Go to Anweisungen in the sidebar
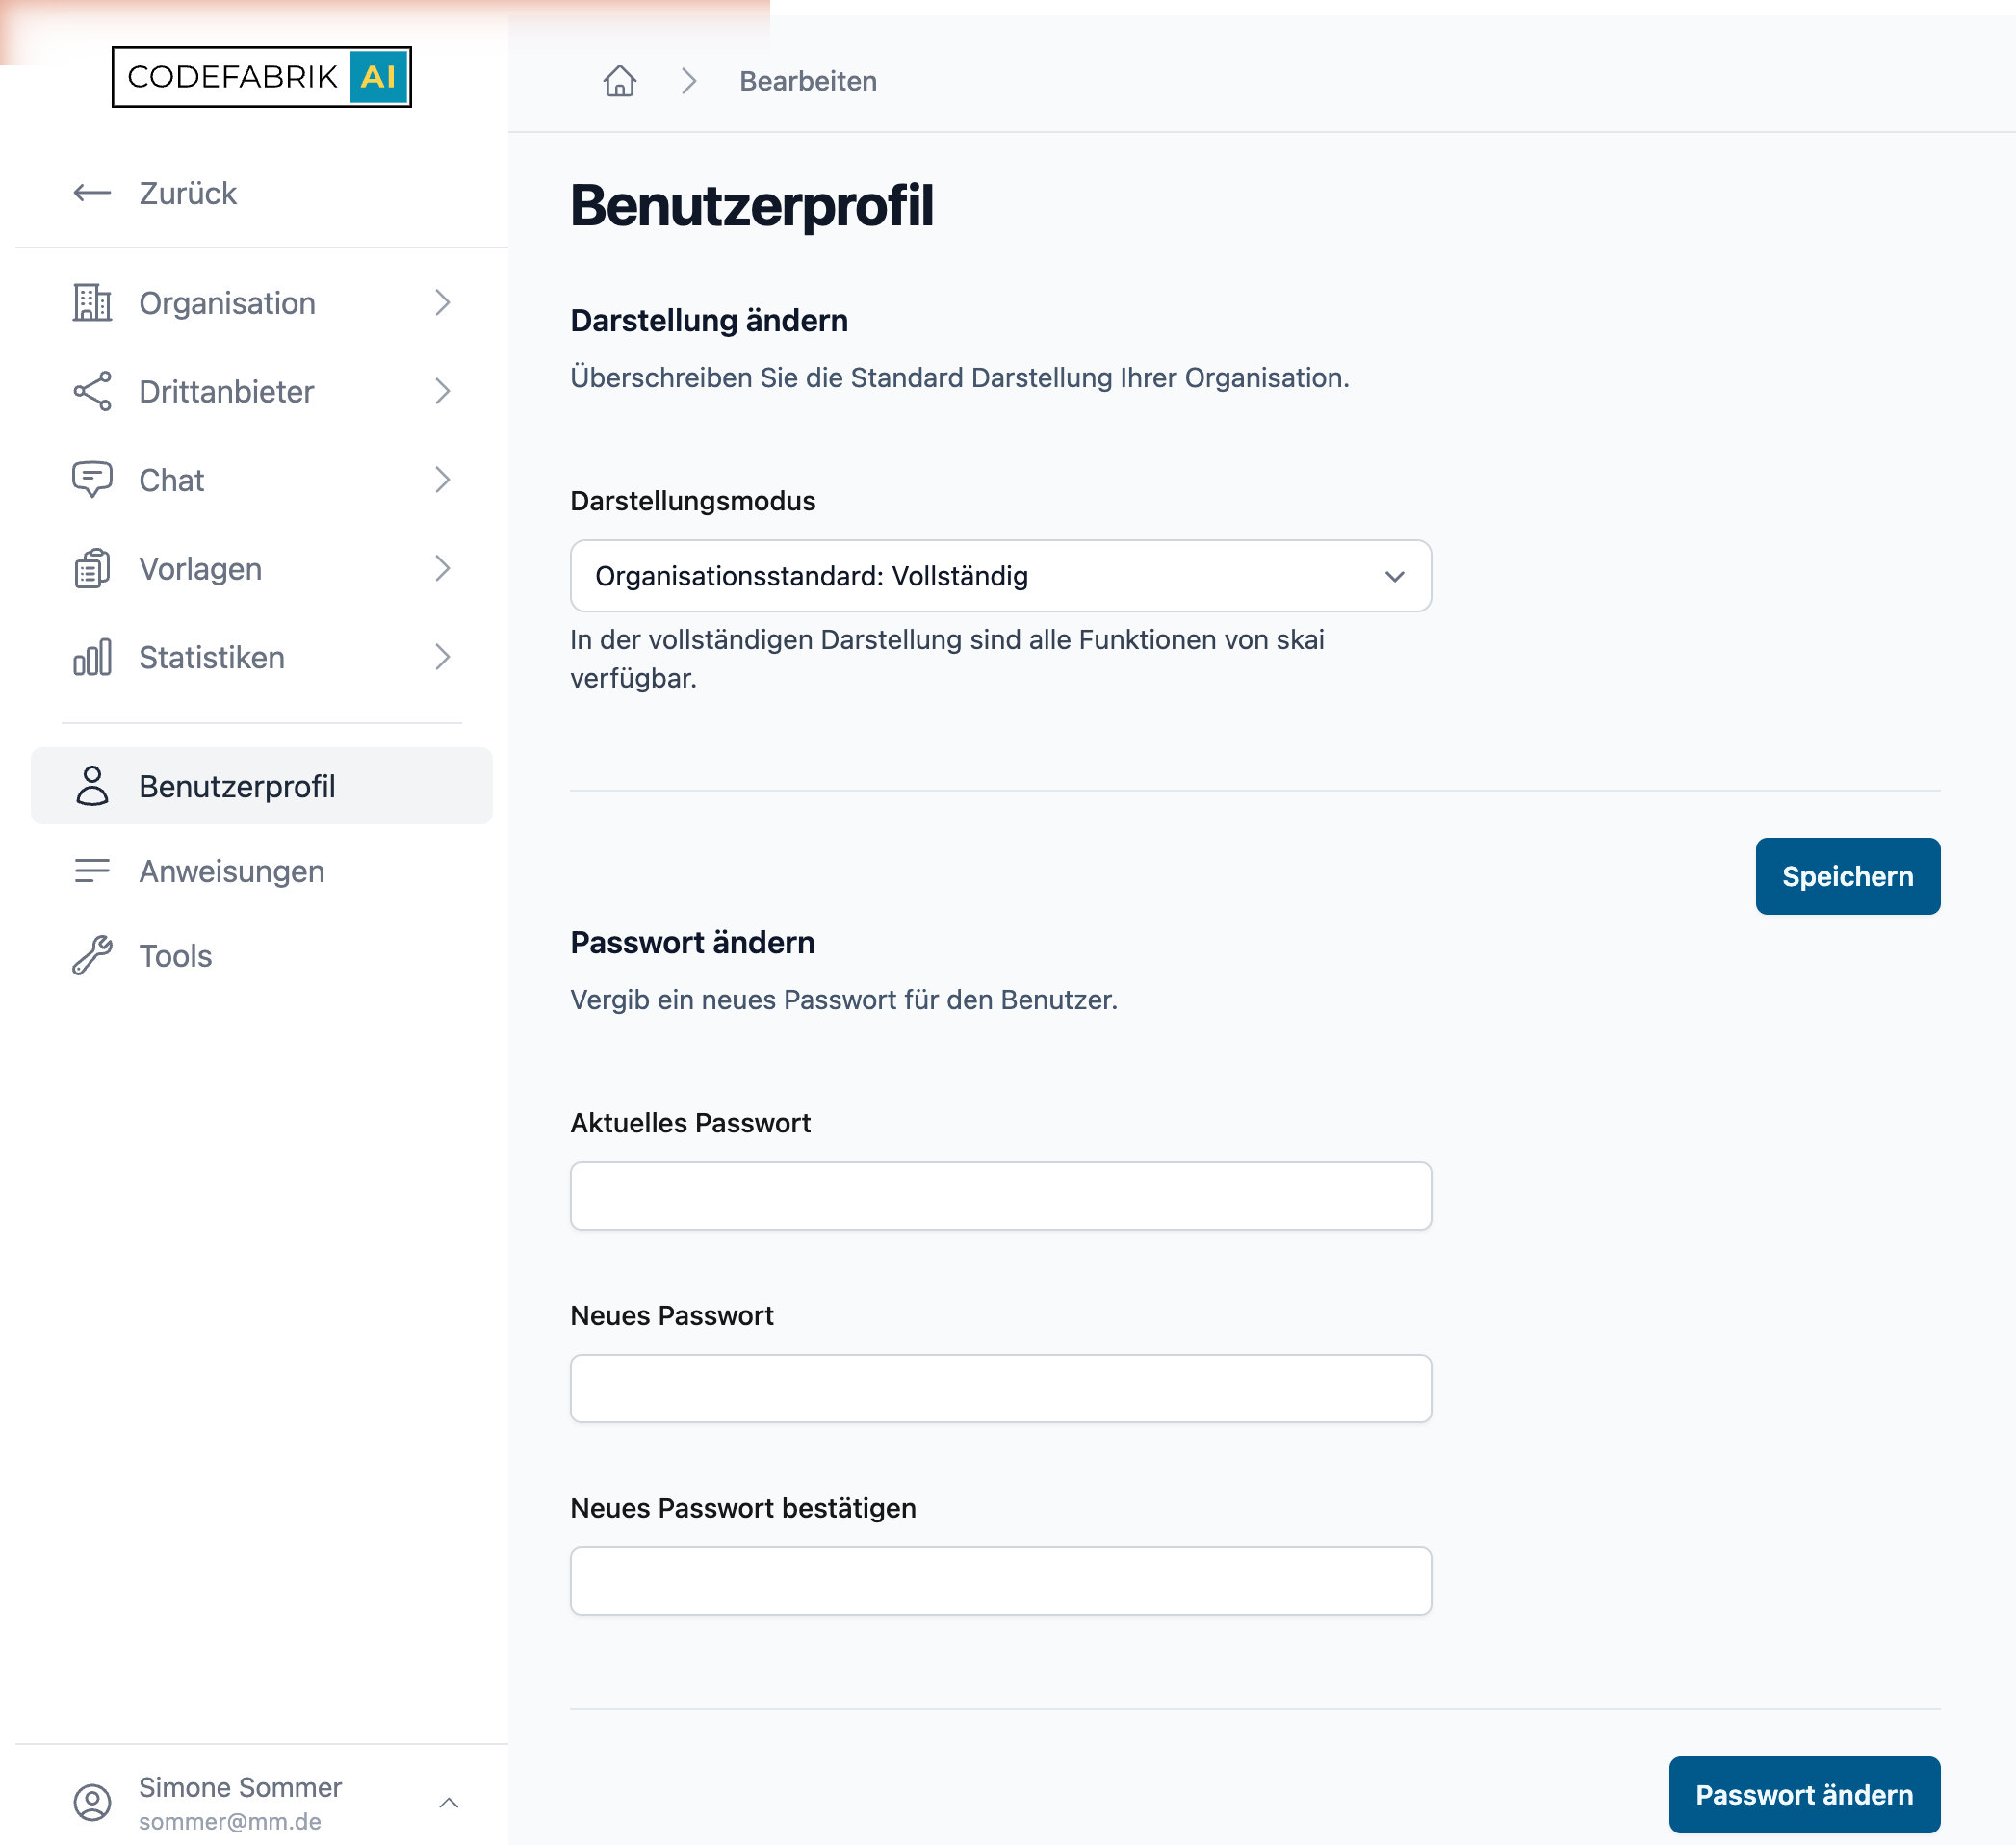This screenshot has width=2016, height=1845. click(x=262, y=871)
